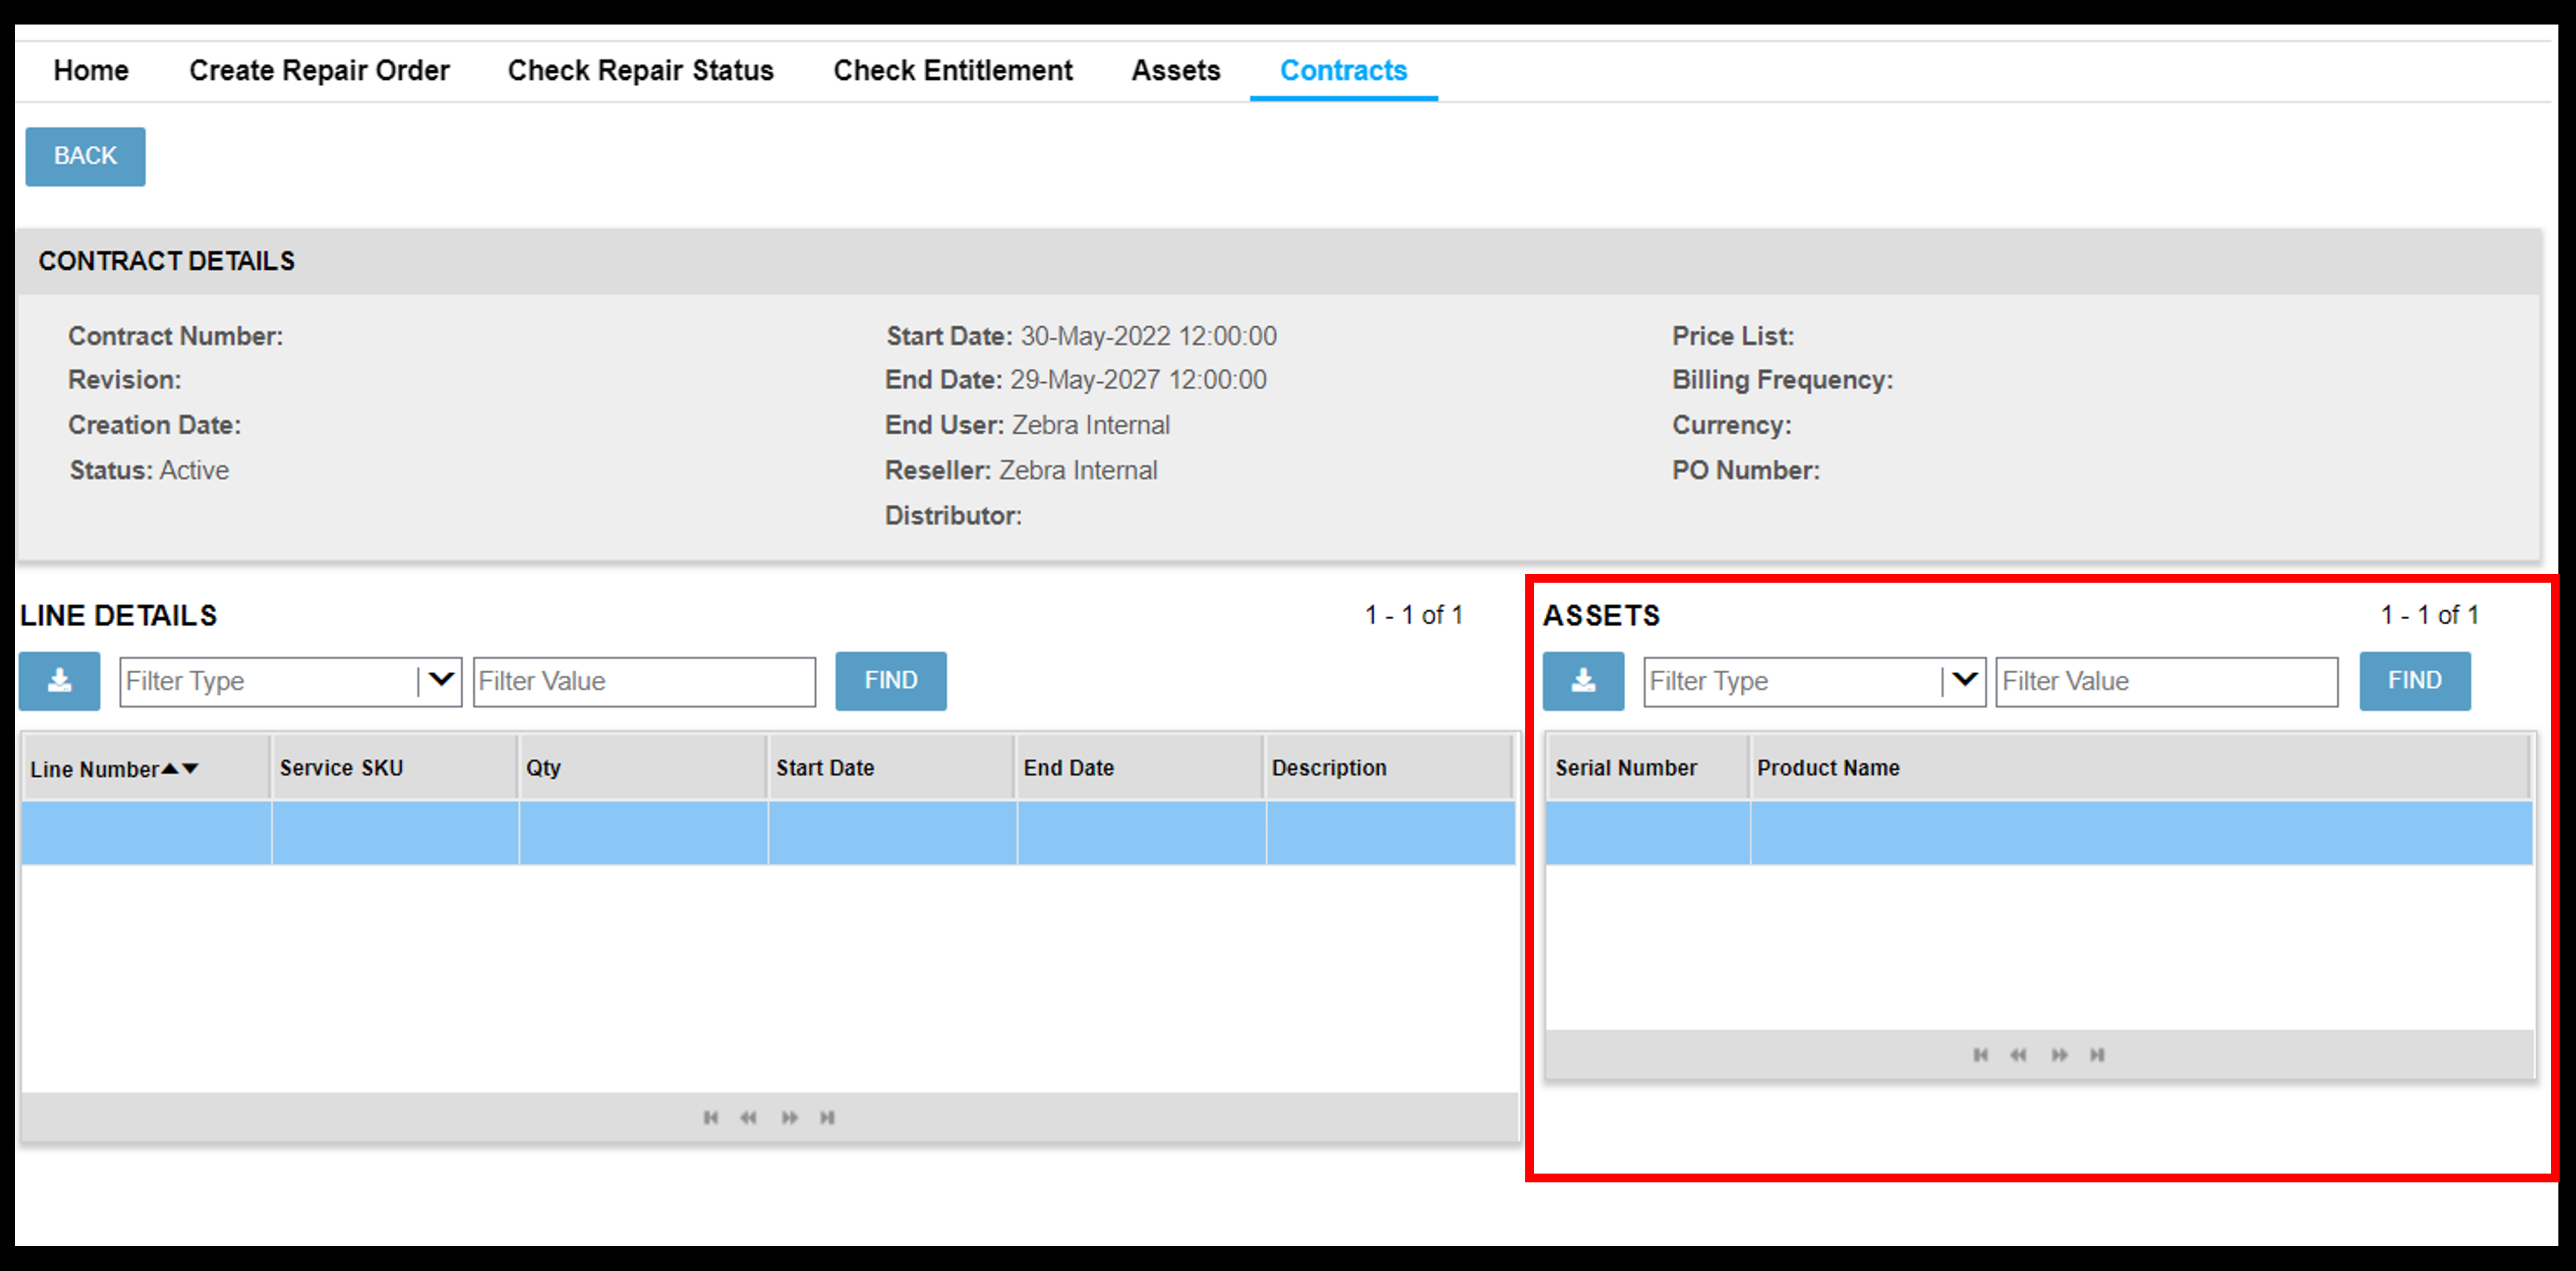The height and width of the screenshot is (1271, 2576).
Task: Open the Home tab
Action: point(91,70)
